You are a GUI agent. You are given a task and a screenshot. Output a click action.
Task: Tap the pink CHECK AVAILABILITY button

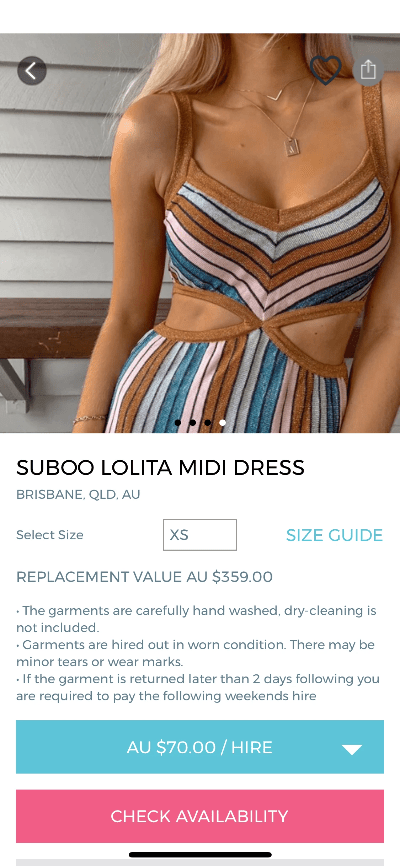point(200,816)
